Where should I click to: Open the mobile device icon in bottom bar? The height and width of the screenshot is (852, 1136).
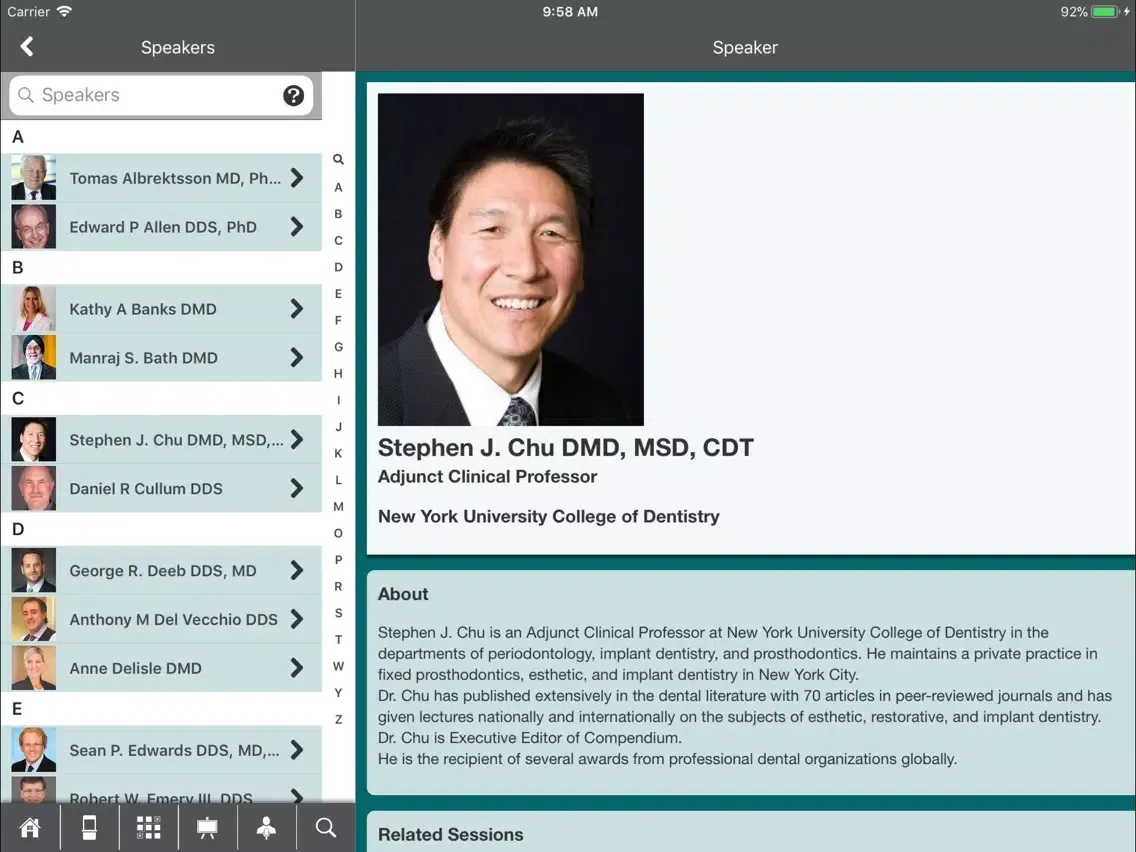[89, 827]
